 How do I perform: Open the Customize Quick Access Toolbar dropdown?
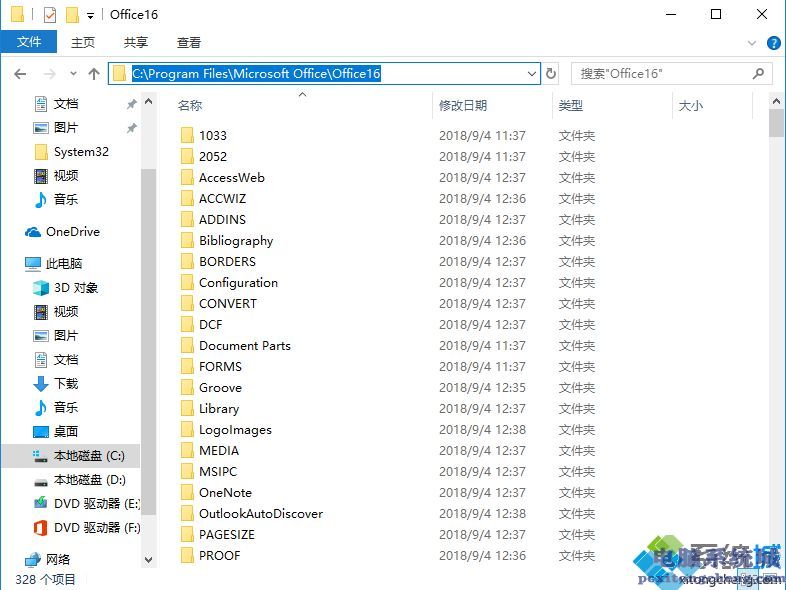(x=90, y=16)
